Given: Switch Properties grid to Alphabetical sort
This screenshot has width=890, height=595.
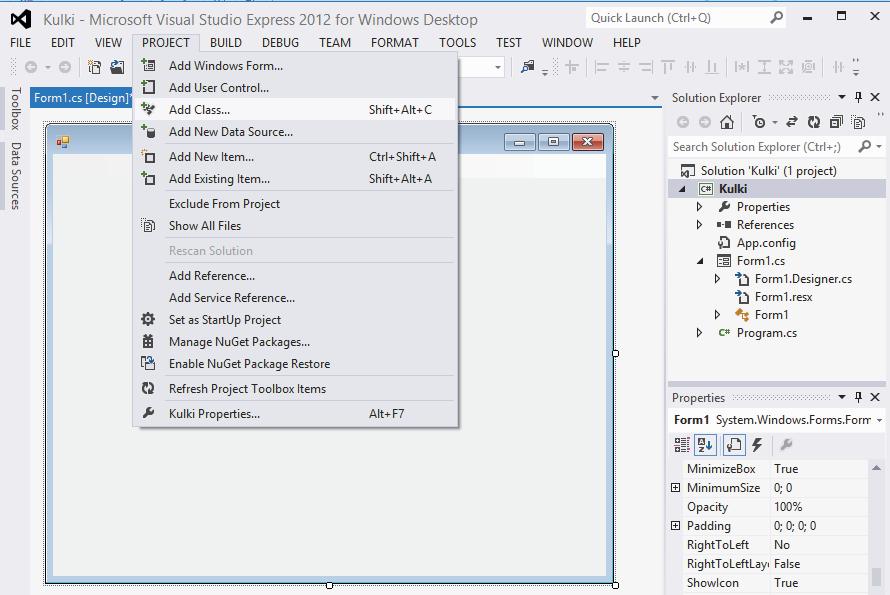Looking at the screenshot, I should point(706,445).
